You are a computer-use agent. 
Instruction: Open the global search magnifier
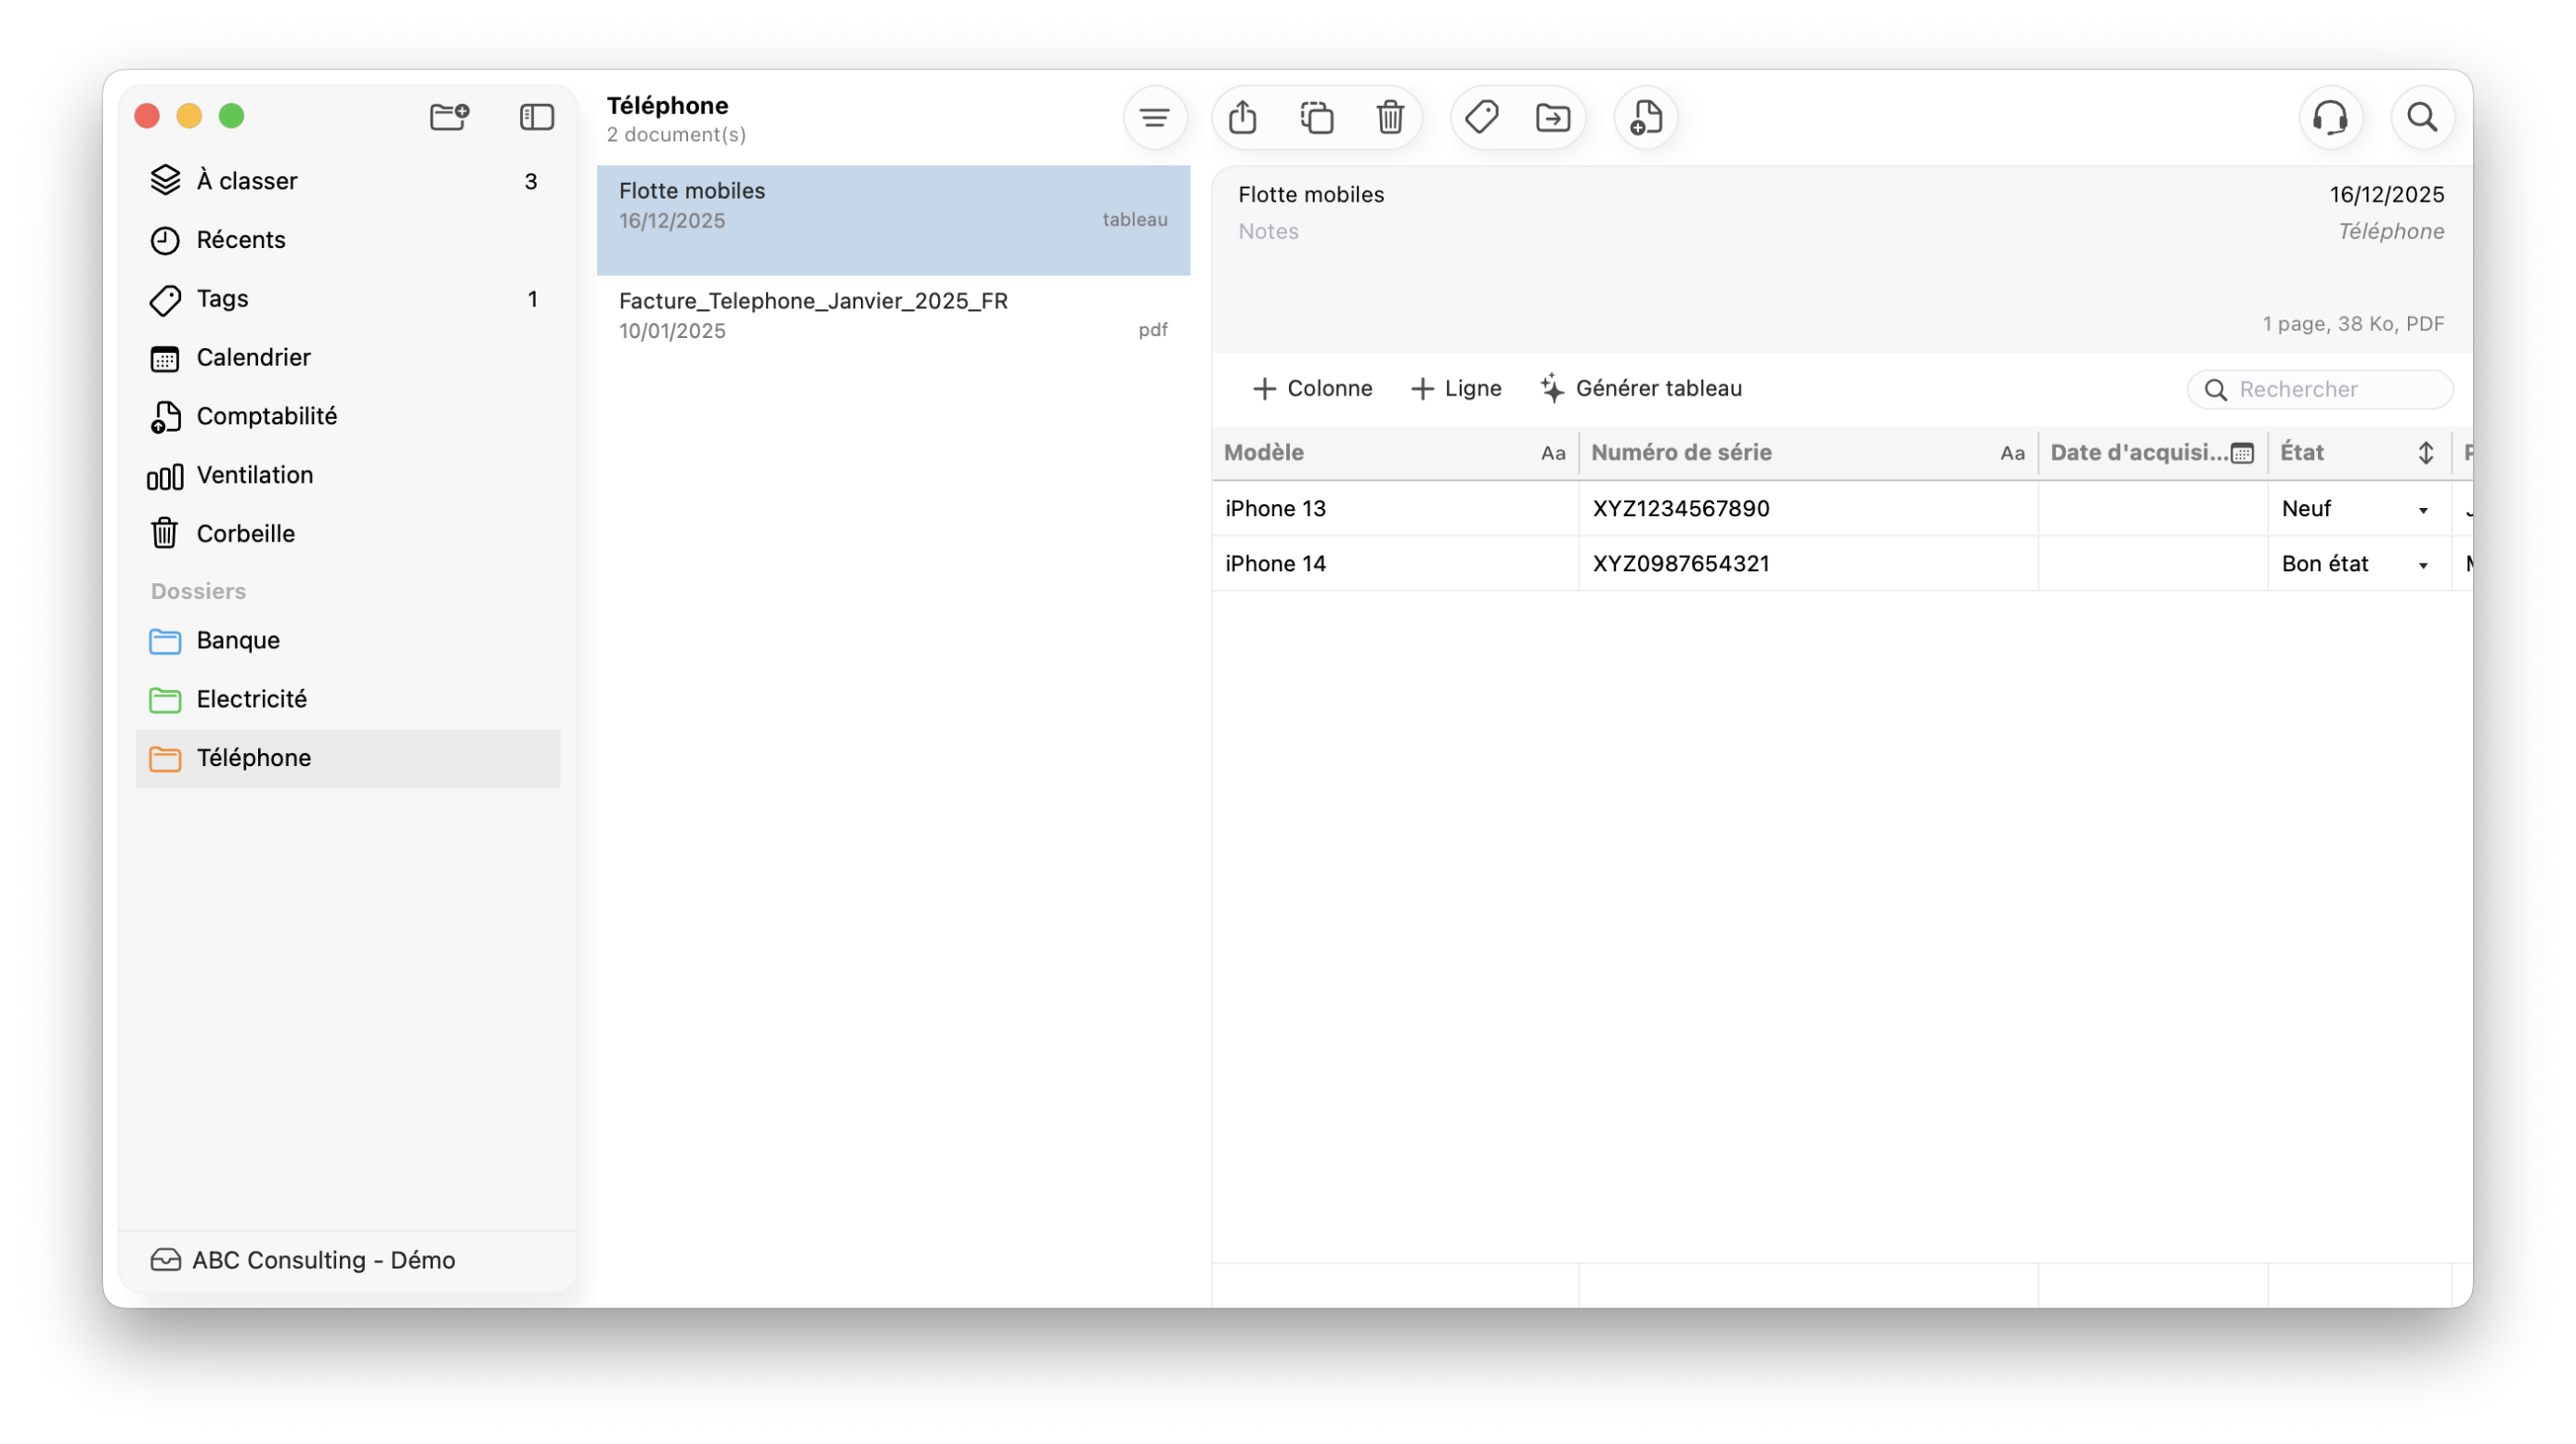tap(2422, 118)
